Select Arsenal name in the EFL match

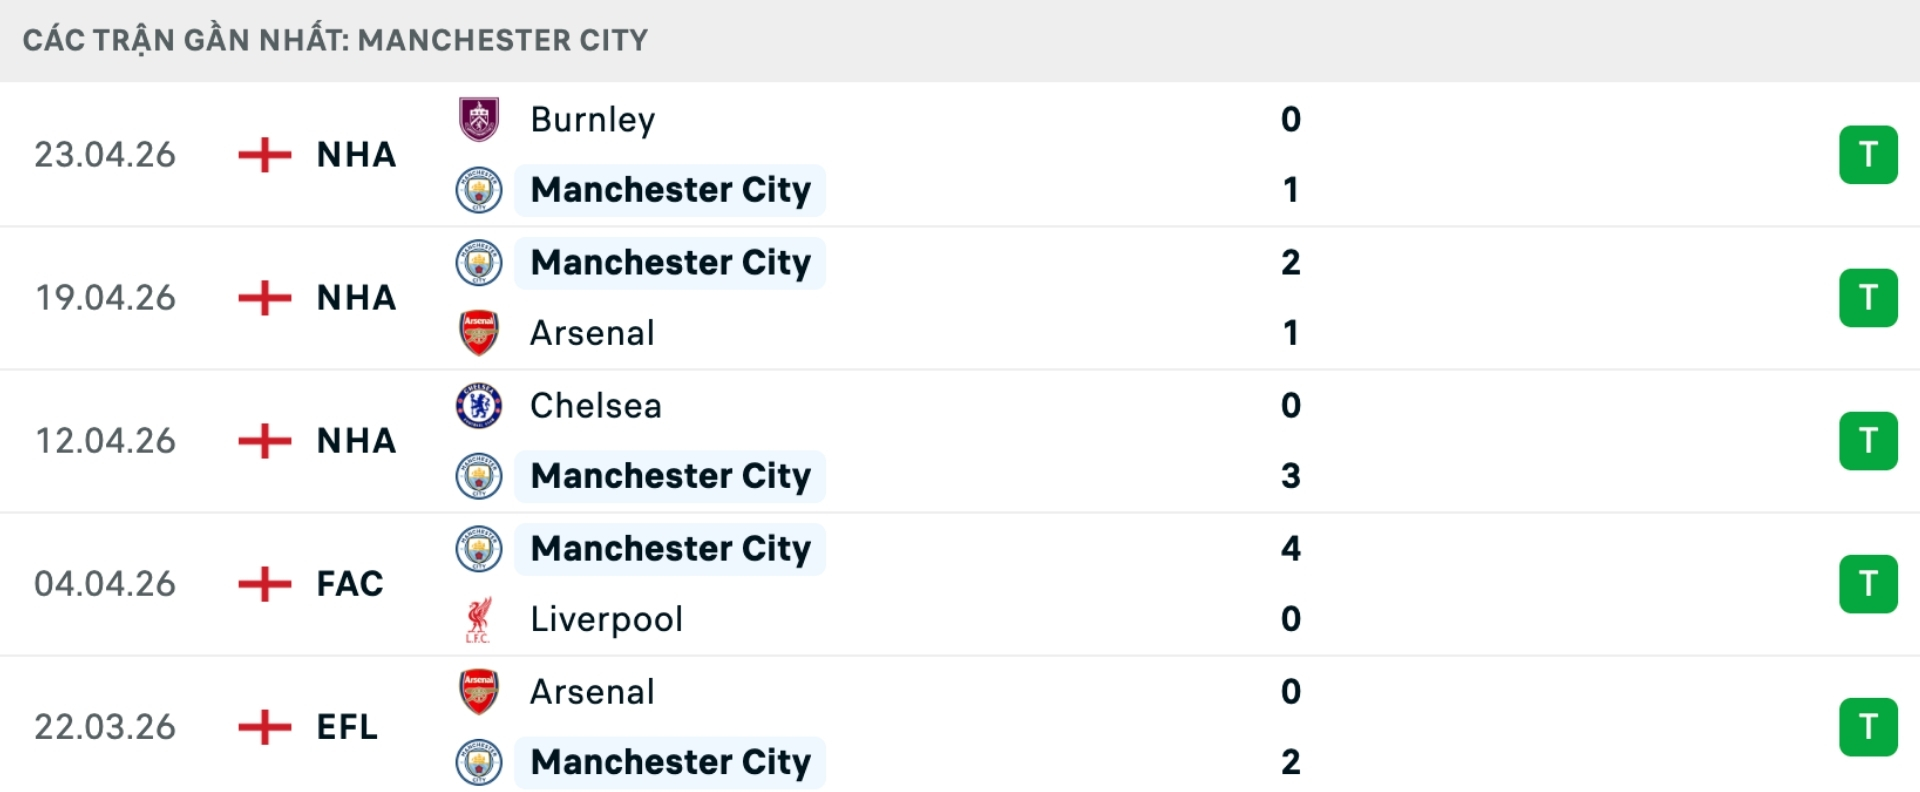tap(592, 691)
